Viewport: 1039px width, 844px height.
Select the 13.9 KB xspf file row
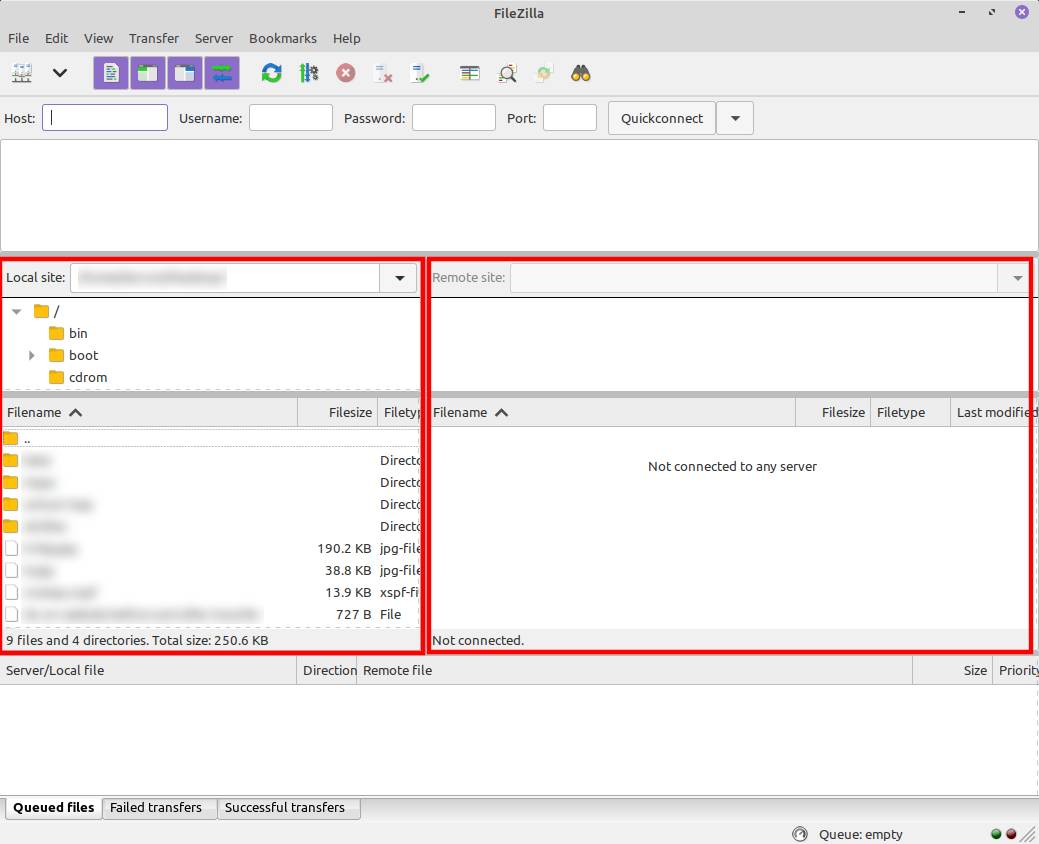pyautogui.click(x=211, y=592)
